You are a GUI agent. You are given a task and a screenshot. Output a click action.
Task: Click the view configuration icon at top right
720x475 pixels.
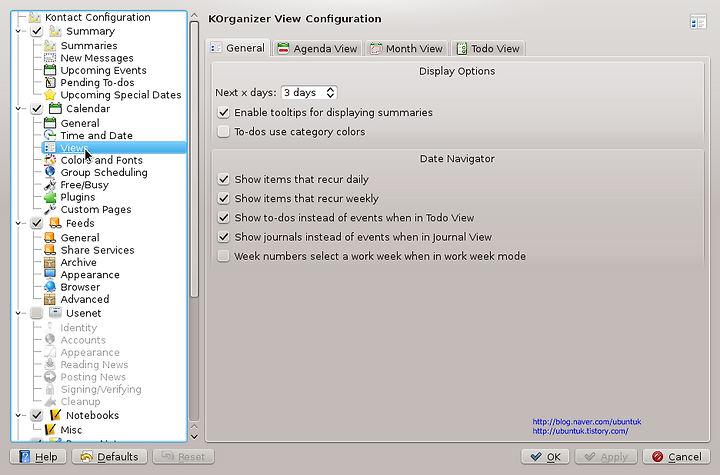pos(698,22)
